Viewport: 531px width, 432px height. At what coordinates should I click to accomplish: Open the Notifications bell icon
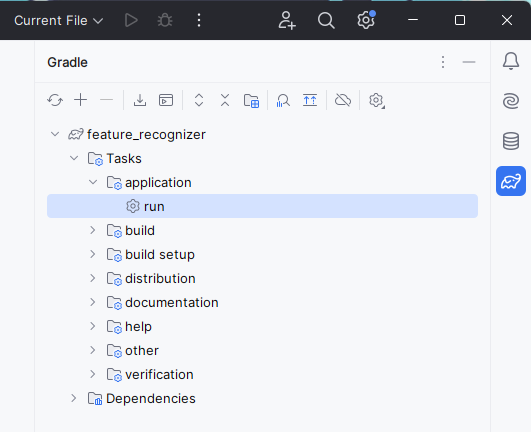pyautogui.click(x=511, y=61)
